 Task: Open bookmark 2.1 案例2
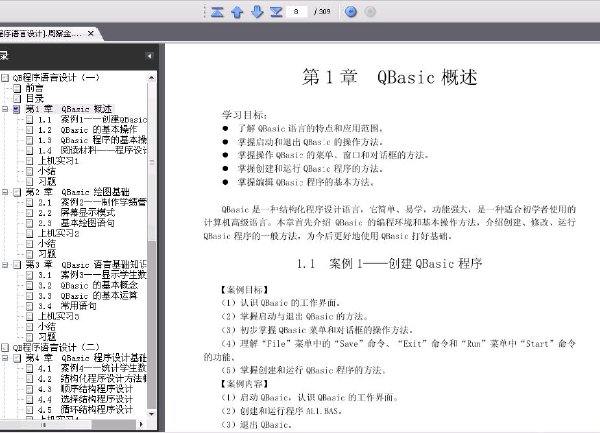(92, 202)
